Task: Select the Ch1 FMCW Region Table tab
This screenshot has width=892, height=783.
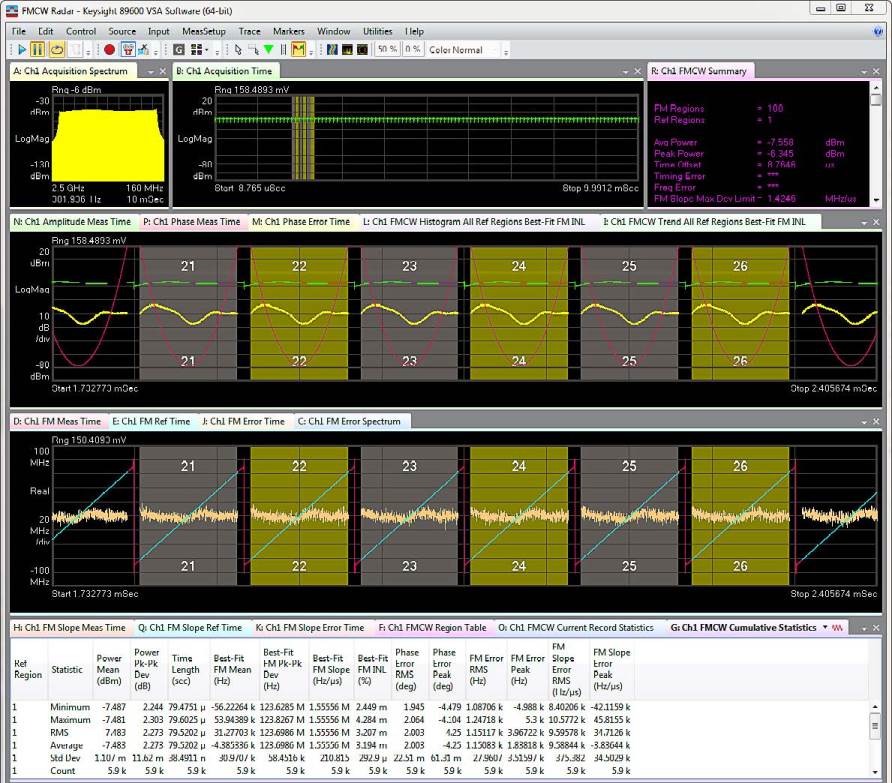Action: [433, 628]
